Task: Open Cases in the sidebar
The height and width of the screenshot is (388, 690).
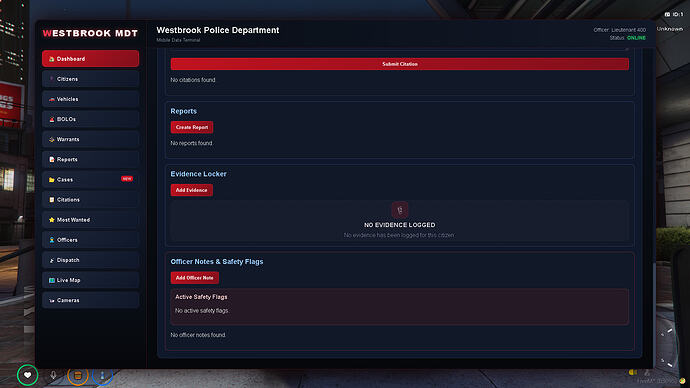Action: click(90, 179)
